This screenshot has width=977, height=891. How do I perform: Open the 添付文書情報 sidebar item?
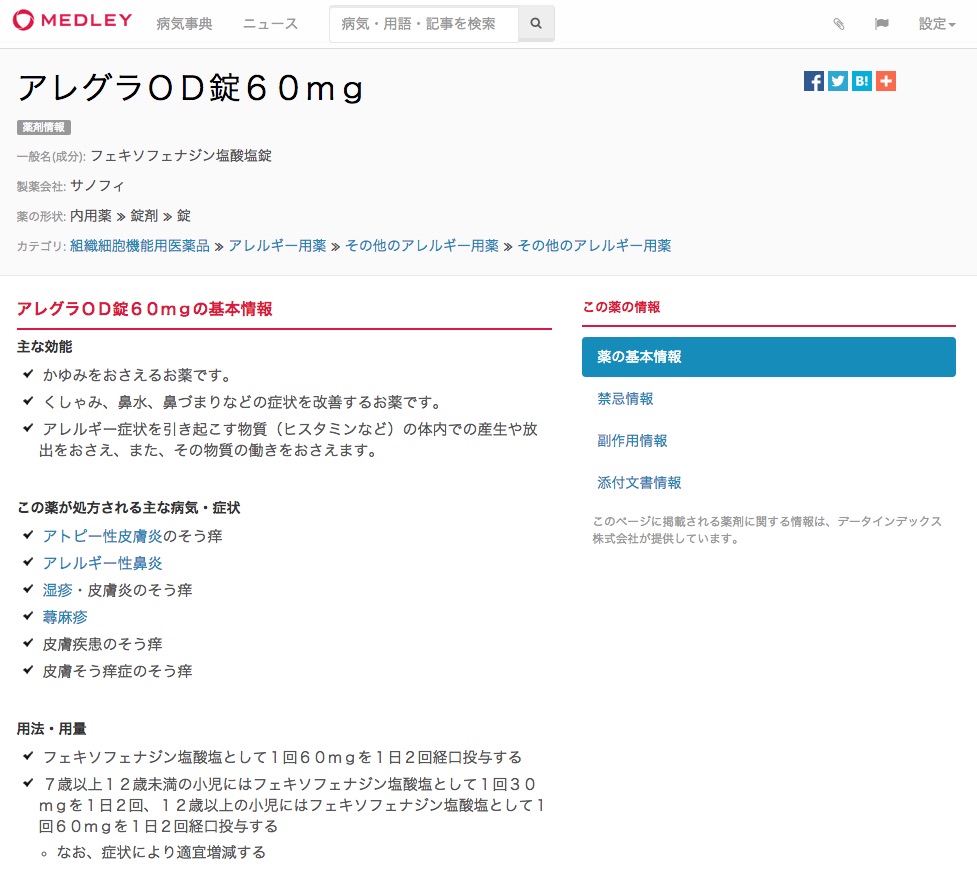639,482
